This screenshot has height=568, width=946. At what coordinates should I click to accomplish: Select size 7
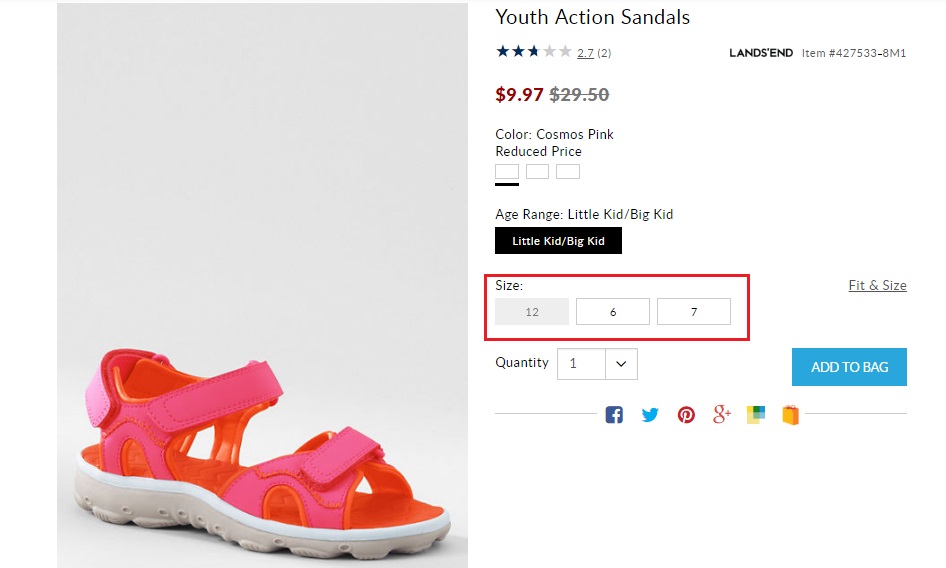pos(694,312)
